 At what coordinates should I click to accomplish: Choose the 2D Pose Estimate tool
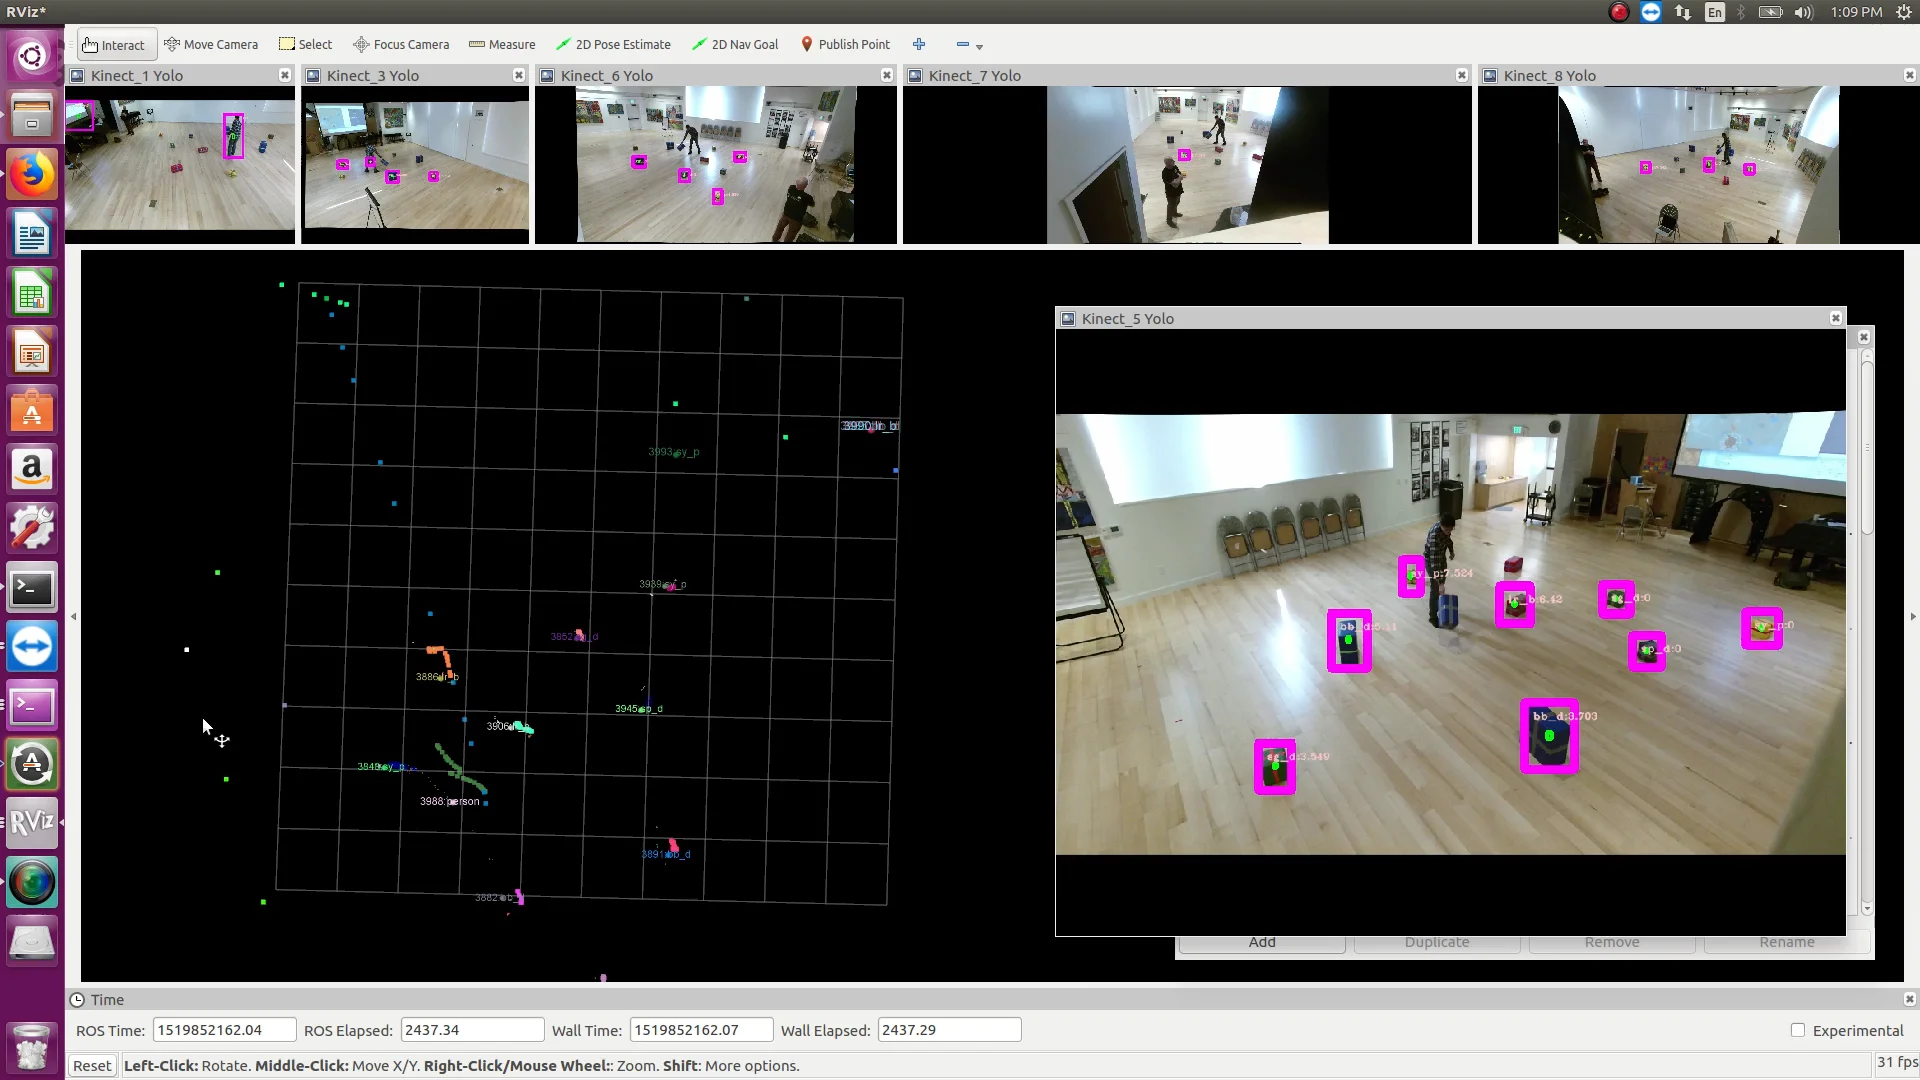pos(613,44)
